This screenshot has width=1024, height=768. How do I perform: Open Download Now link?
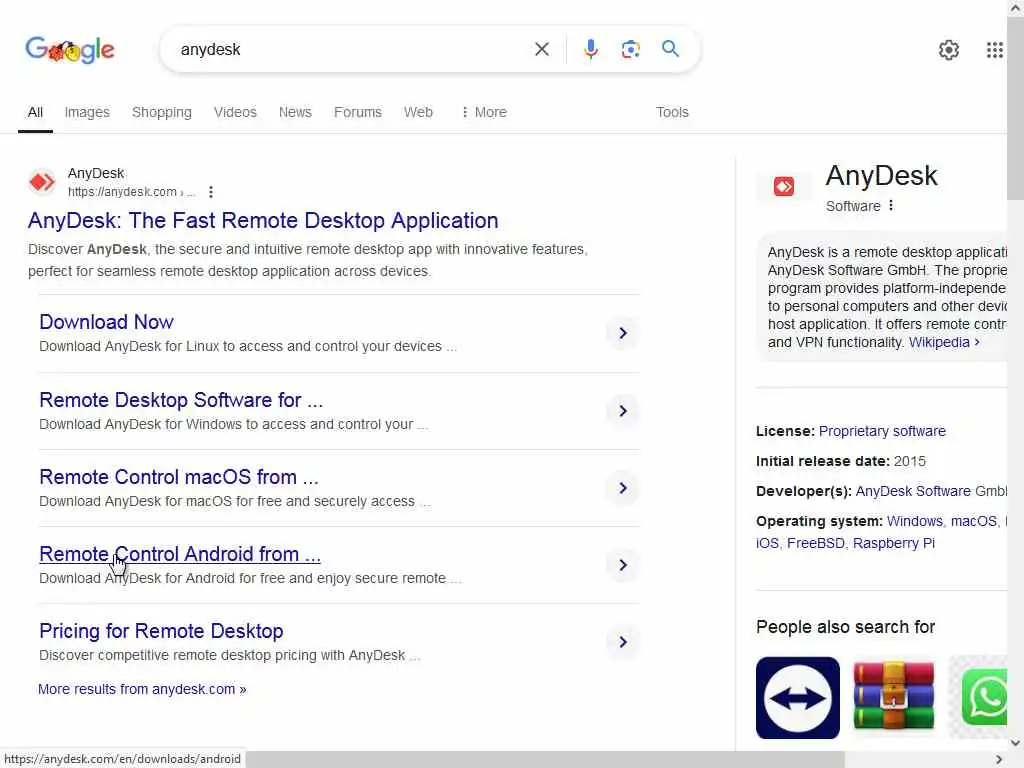pyautogui.click(x=106, y=322)
